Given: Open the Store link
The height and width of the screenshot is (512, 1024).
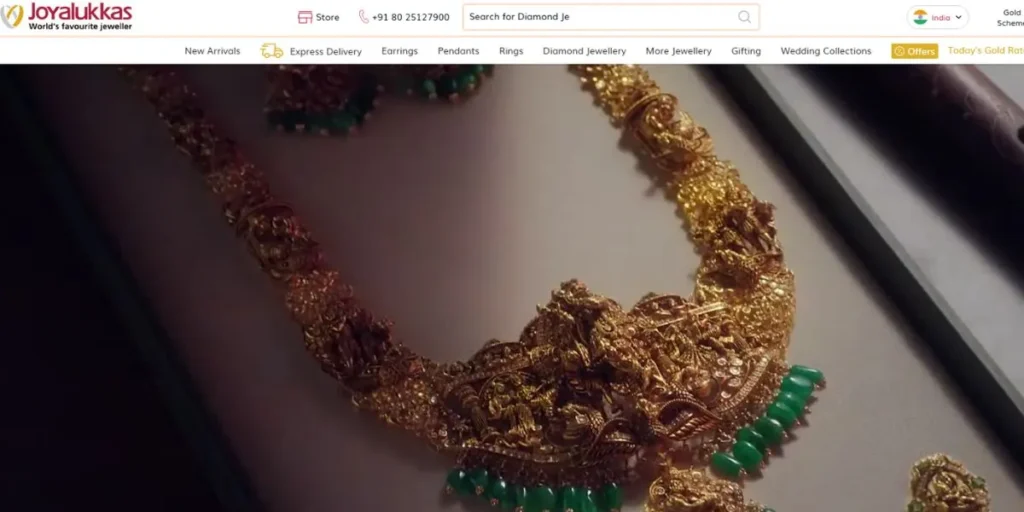Looking at the screenshot, I should pyautogui.click(x=327, y=18).
